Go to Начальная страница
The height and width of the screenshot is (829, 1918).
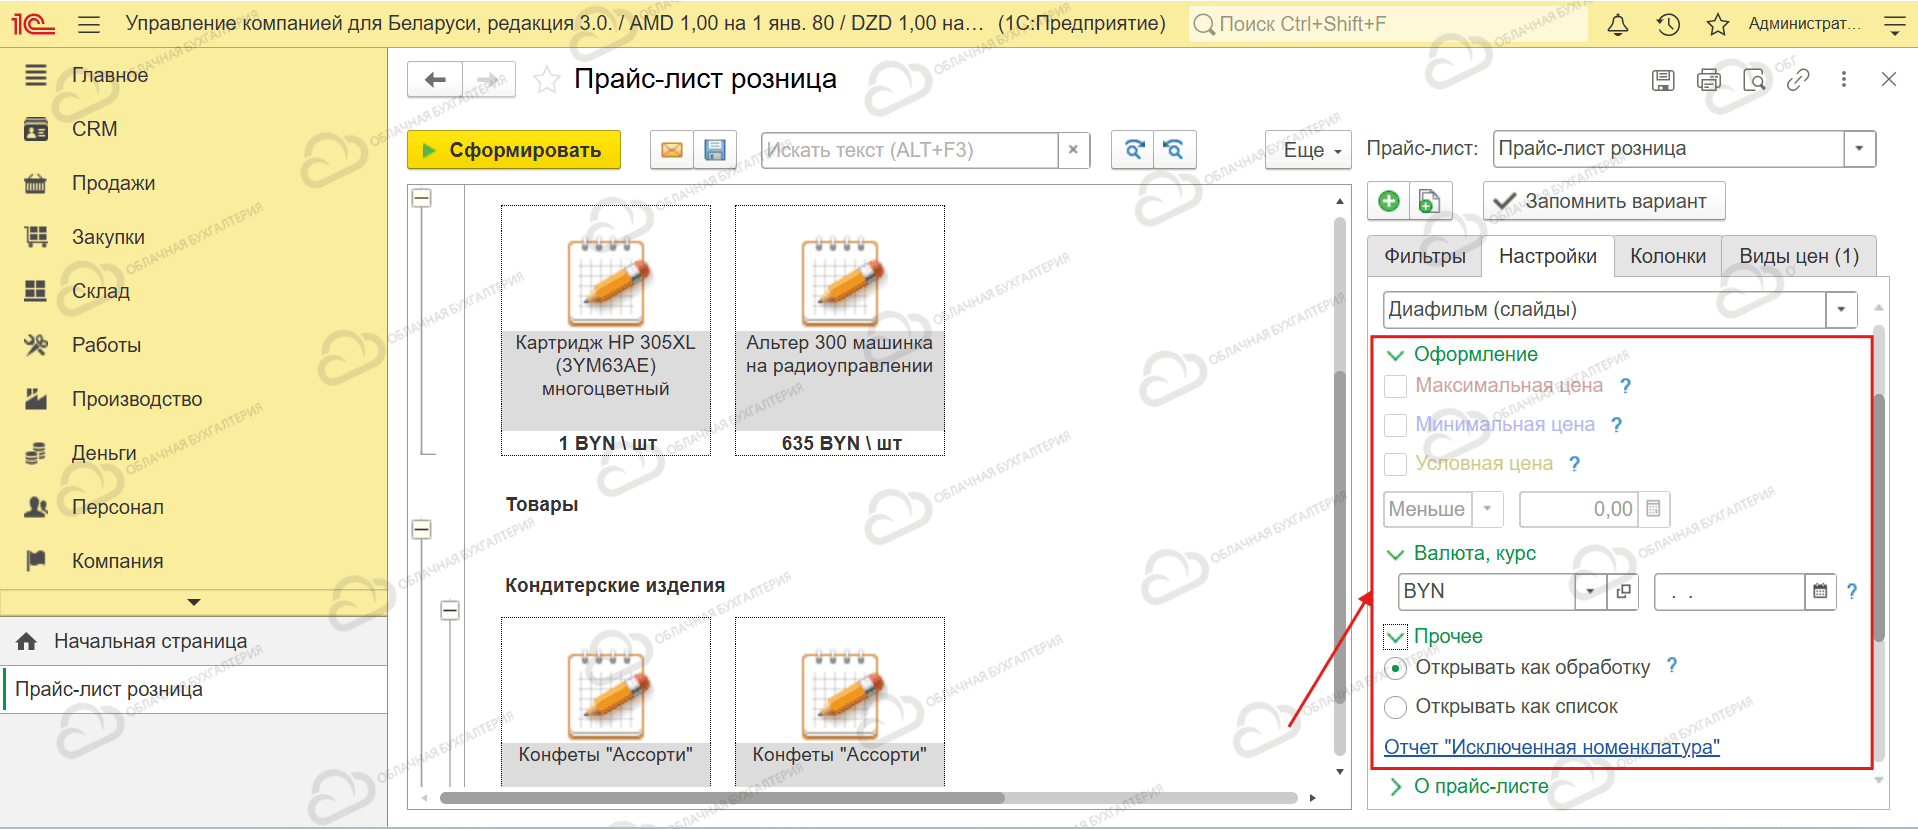pyautogui.click(x=150, y=641)
